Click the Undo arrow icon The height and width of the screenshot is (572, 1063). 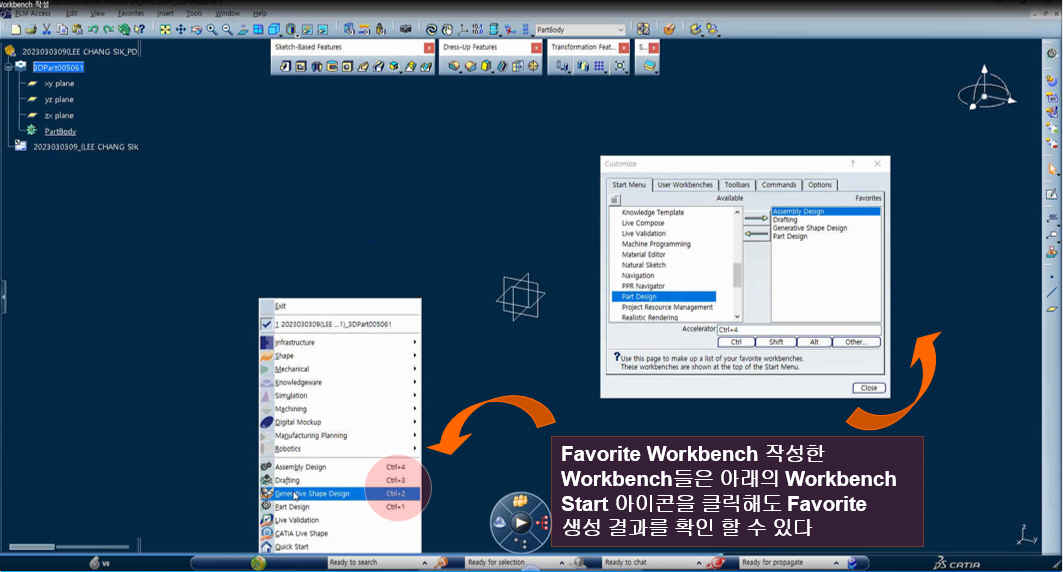coord(93,29)
